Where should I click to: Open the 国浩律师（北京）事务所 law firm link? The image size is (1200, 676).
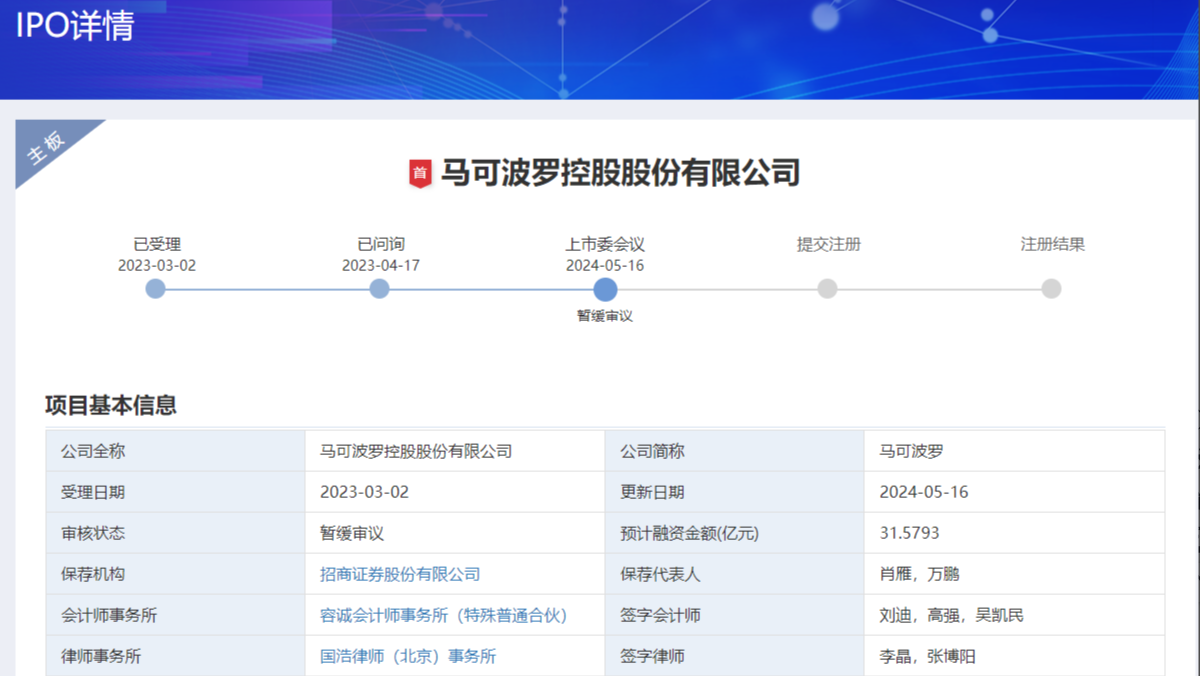pos(408,656)
